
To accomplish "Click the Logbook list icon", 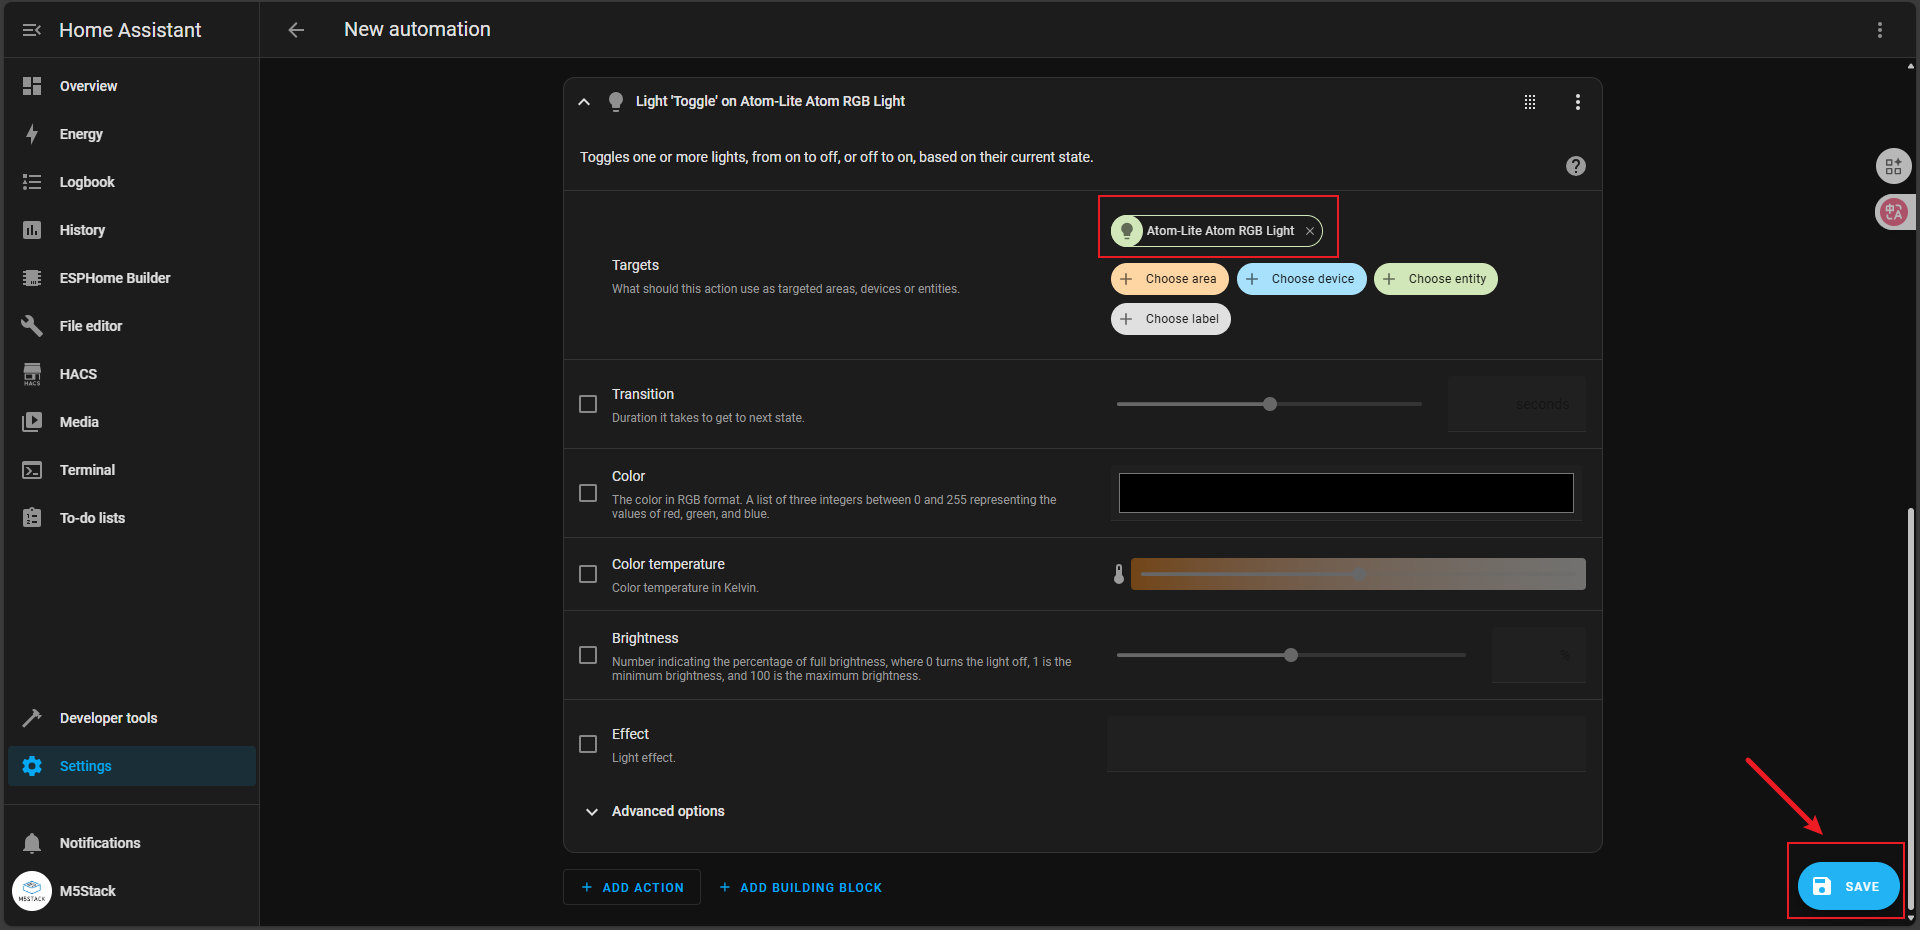I will (32, 182).
